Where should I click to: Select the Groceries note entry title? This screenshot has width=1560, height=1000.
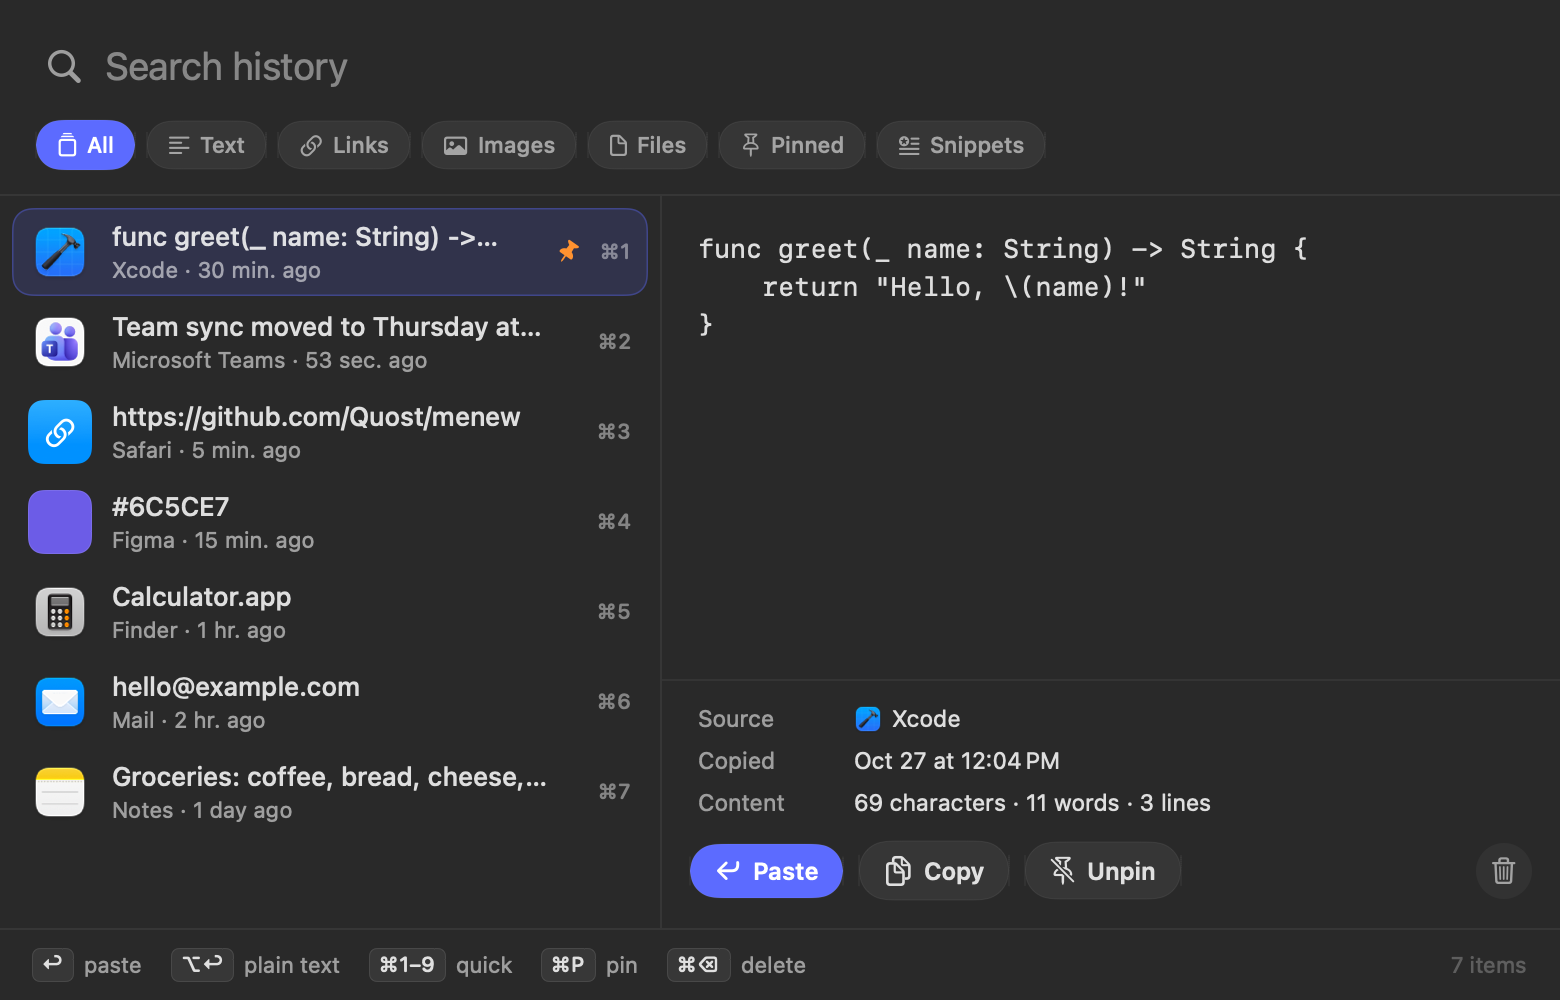point(329,777)
